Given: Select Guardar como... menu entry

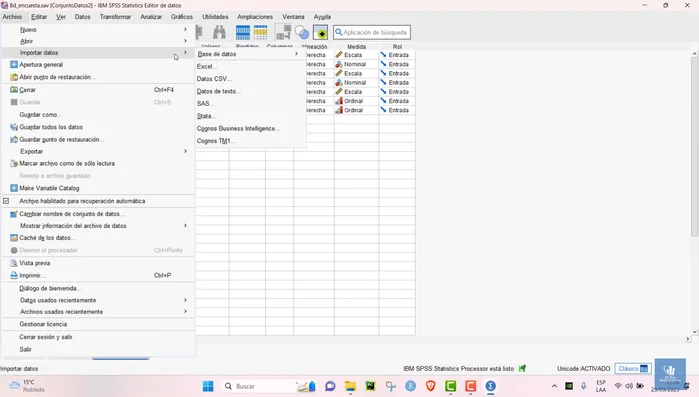Looking at the screenshot, I should coord(41,115).
